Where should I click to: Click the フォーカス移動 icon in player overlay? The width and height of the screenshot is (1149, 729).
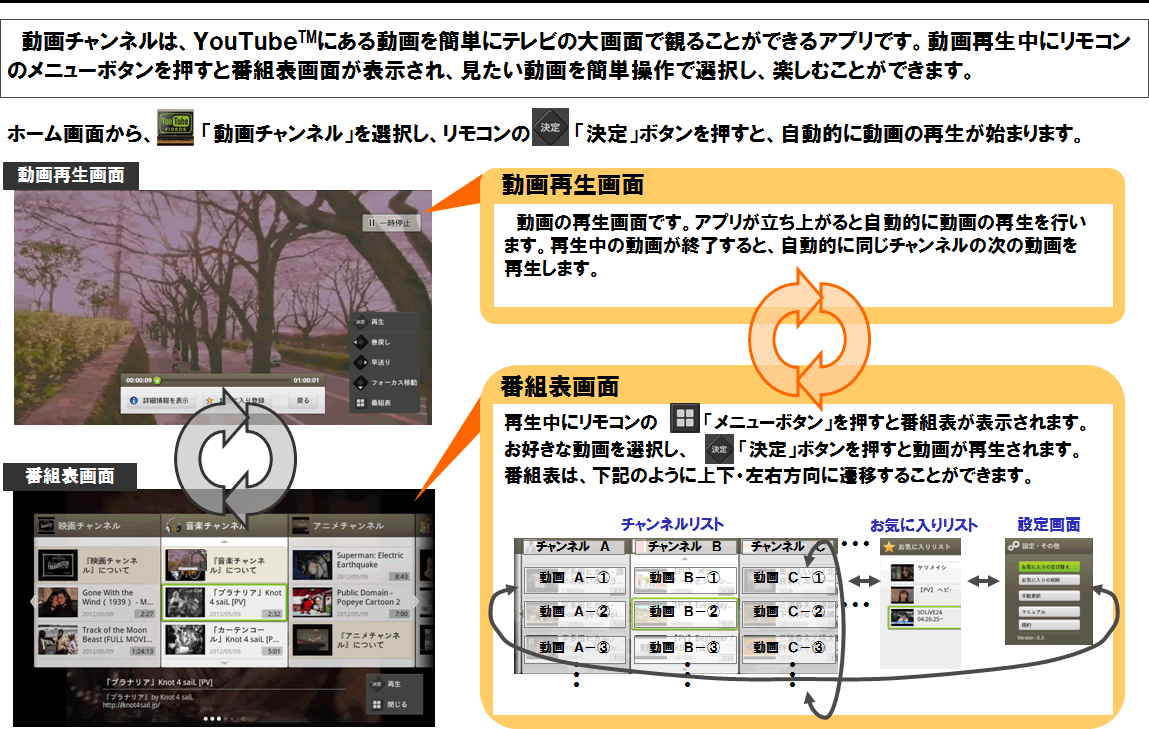(361, 383)
